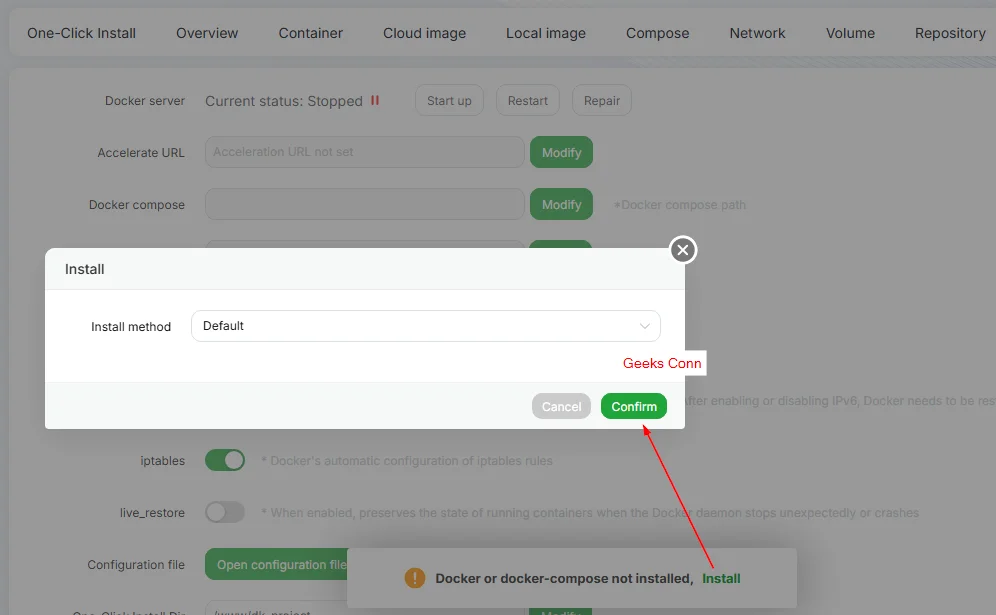
Task: Open the Install method dropdown
Action: point(425,326)
